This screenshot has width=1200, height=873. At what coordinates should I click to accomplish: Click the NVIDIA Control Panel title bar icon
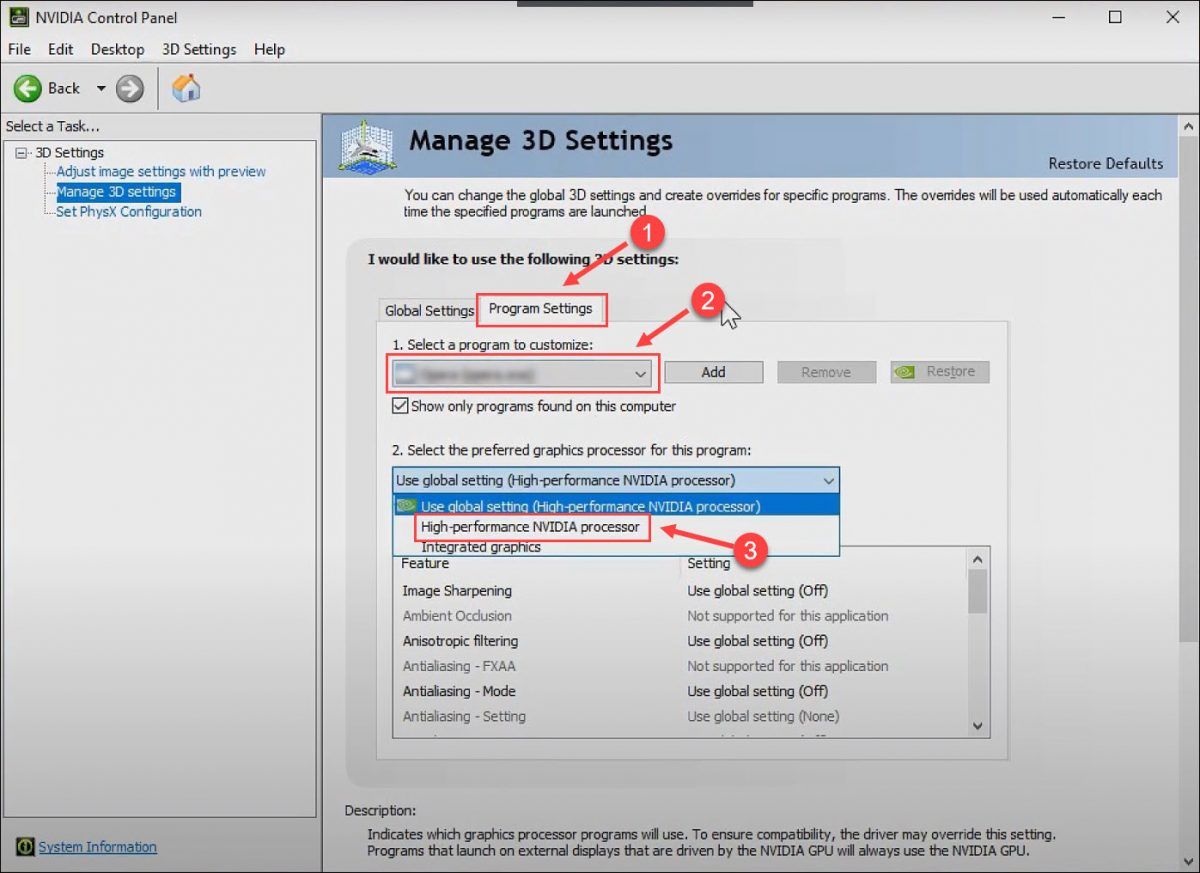[x=18, y=17]
